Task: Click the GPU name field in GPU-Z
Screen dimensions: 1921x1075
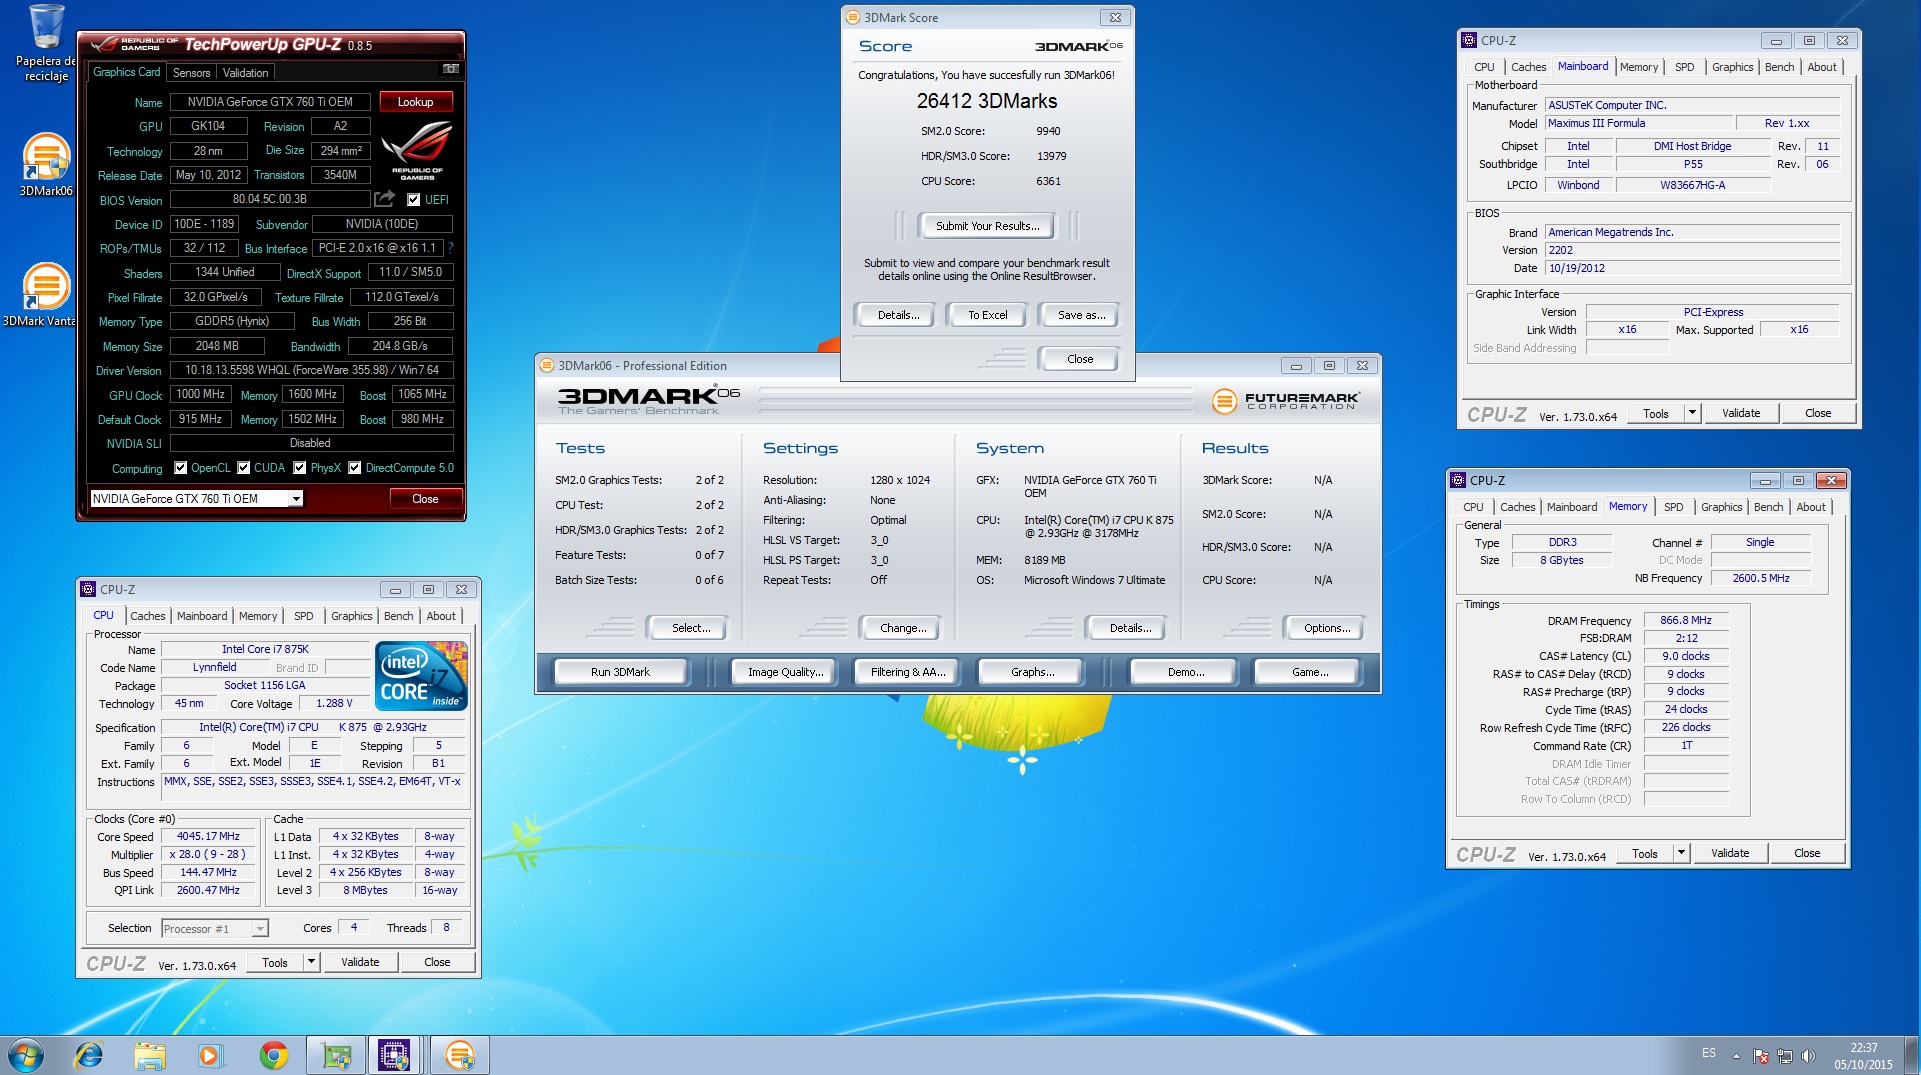Action: (269, 101)
